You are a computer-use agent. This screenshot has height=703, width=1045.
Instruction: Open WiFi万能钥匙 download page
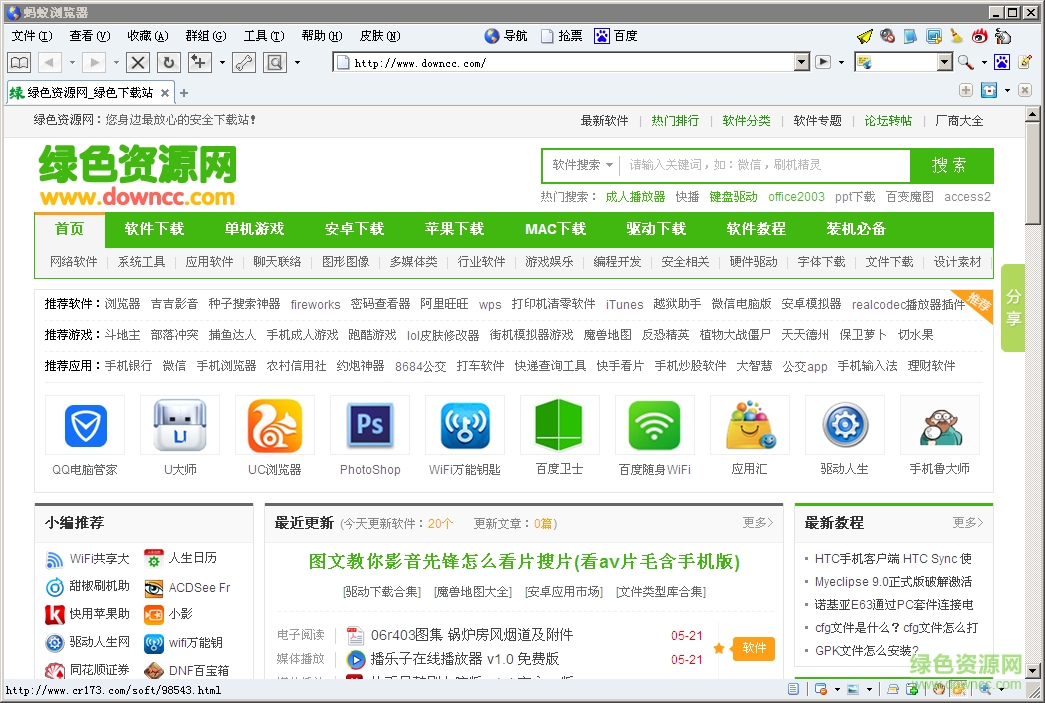point(464,424)
